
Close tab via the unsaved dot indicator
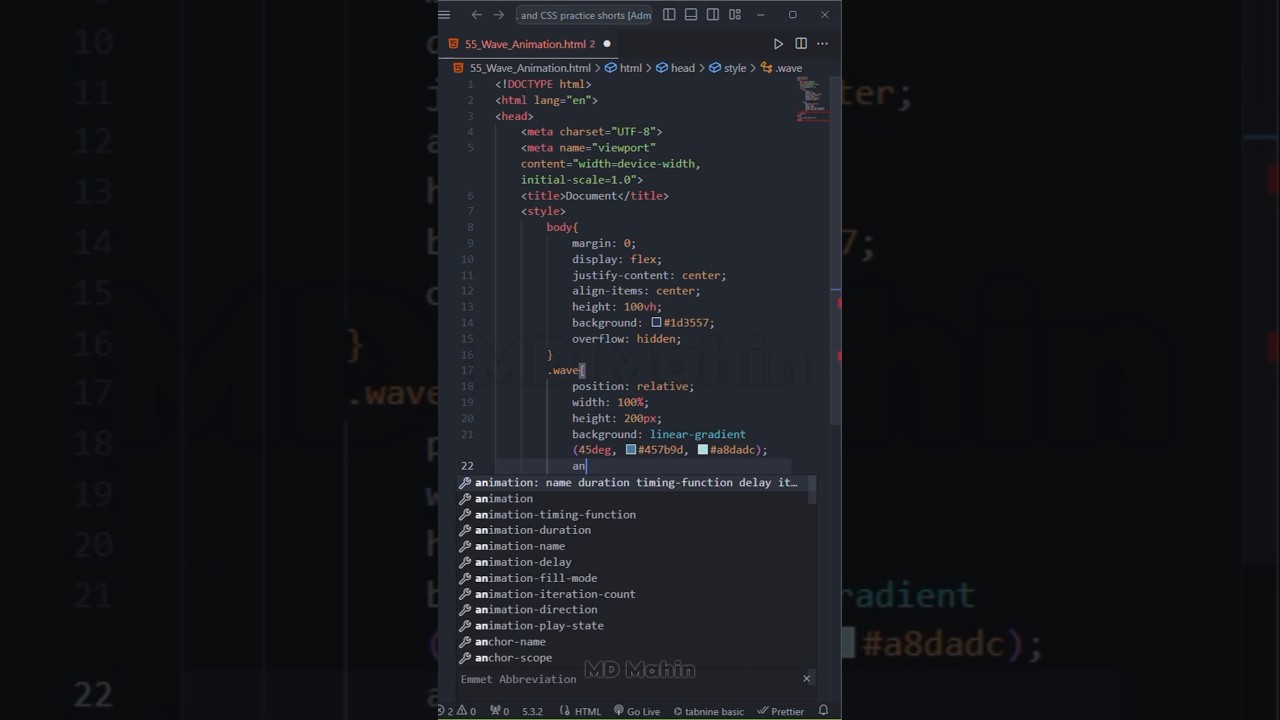[607, 44]
